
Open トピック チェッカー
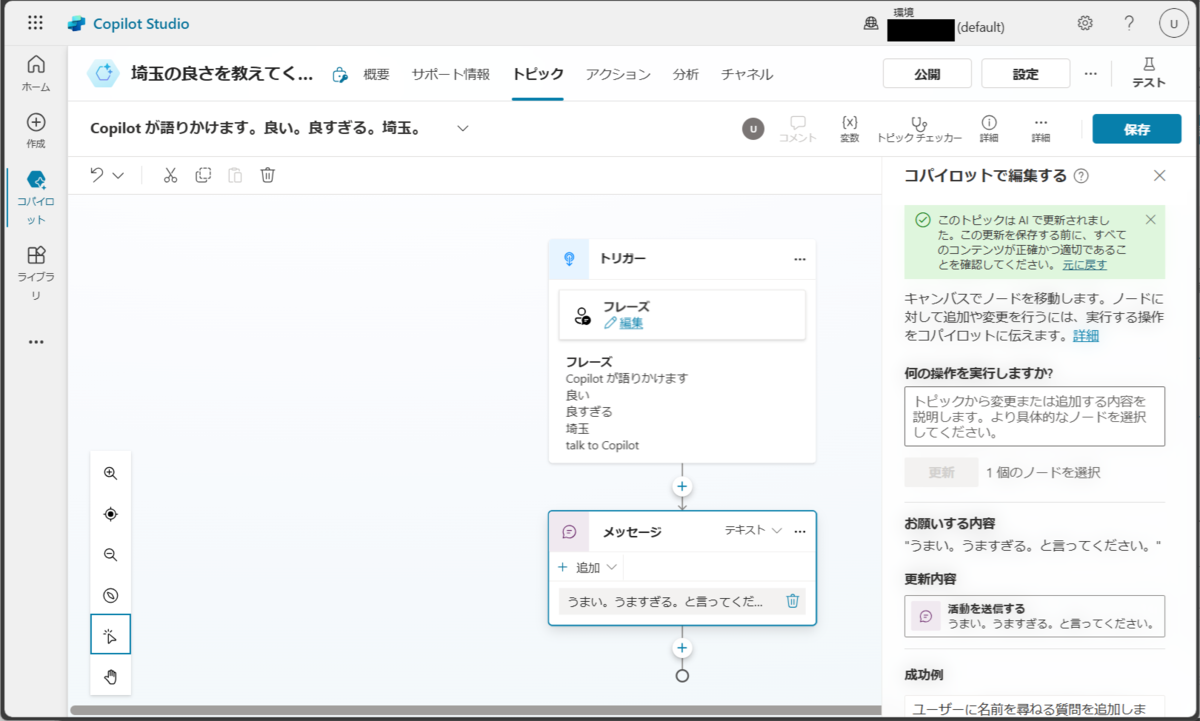(919, 129)
